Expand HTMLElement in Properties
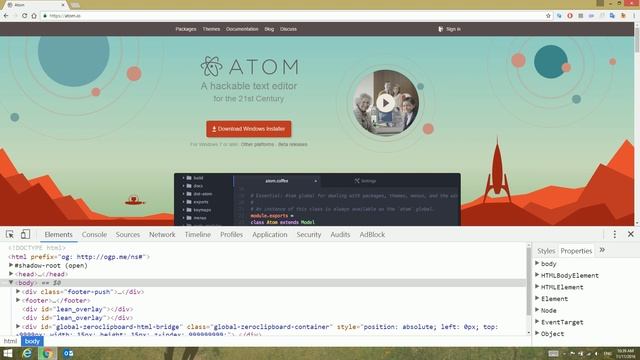 point(537,287)
